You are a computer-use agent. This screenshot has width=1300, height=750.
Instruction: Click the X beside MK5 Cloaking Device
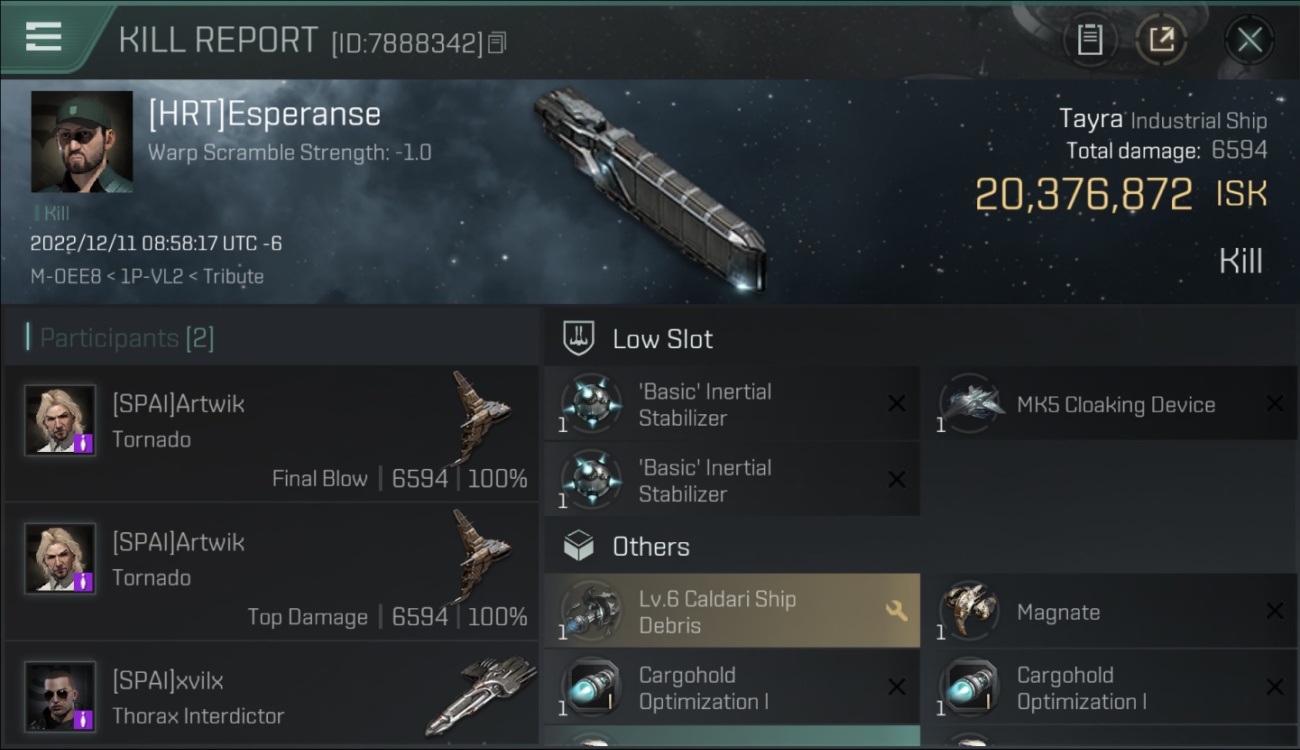click(x=1274, y=403)
